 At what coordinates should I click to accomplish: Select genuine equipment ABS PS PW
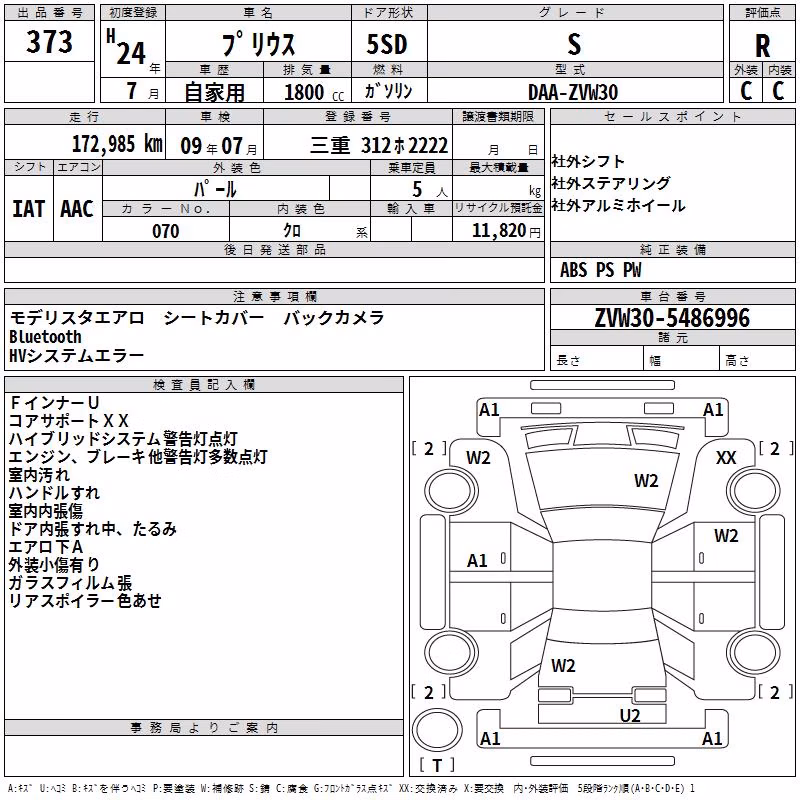pos(601,270)
